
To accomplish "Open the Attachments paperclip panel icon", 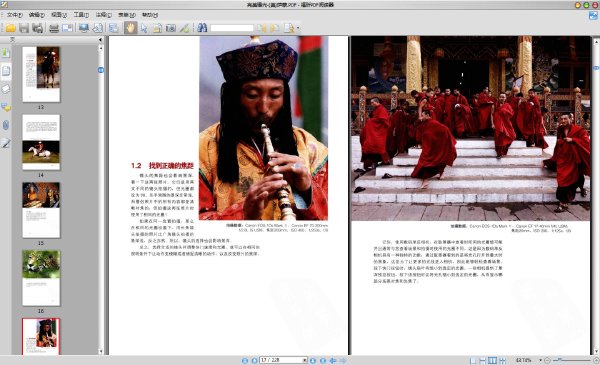I will 6,125.
